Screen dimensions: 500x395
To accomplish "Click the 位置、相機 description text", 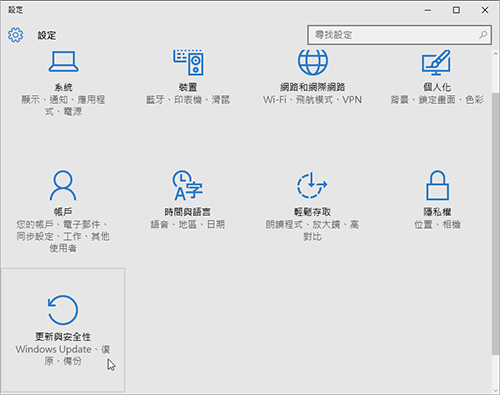I will pos(437,224).
